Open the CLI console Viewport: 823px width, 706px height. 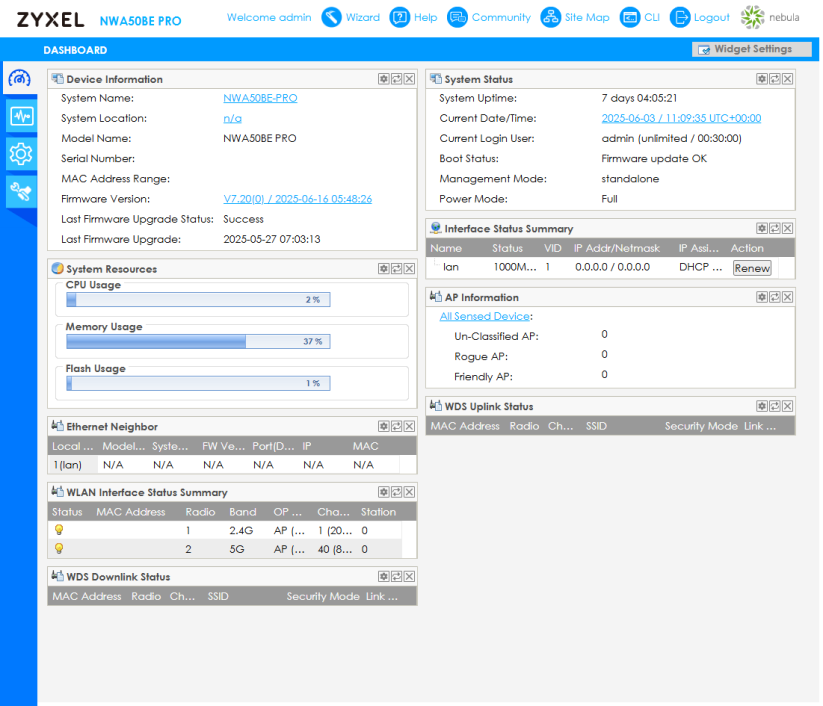coord(640,17)
